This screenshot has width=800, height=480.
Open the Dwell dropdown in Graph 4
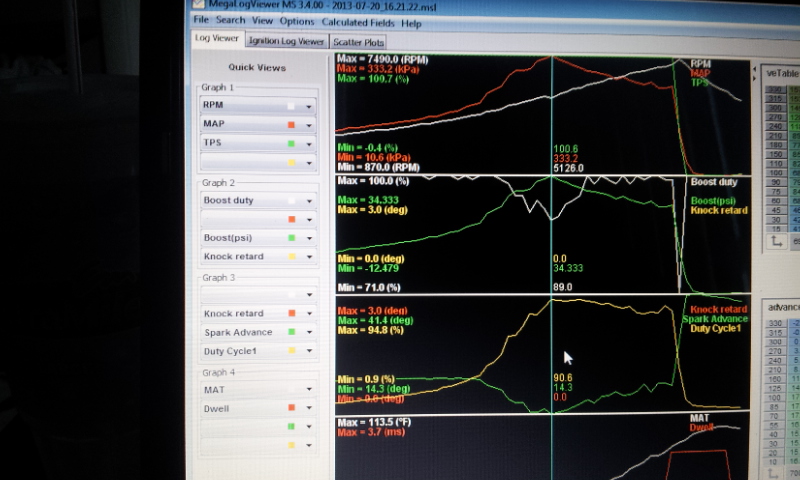(309, 408)
